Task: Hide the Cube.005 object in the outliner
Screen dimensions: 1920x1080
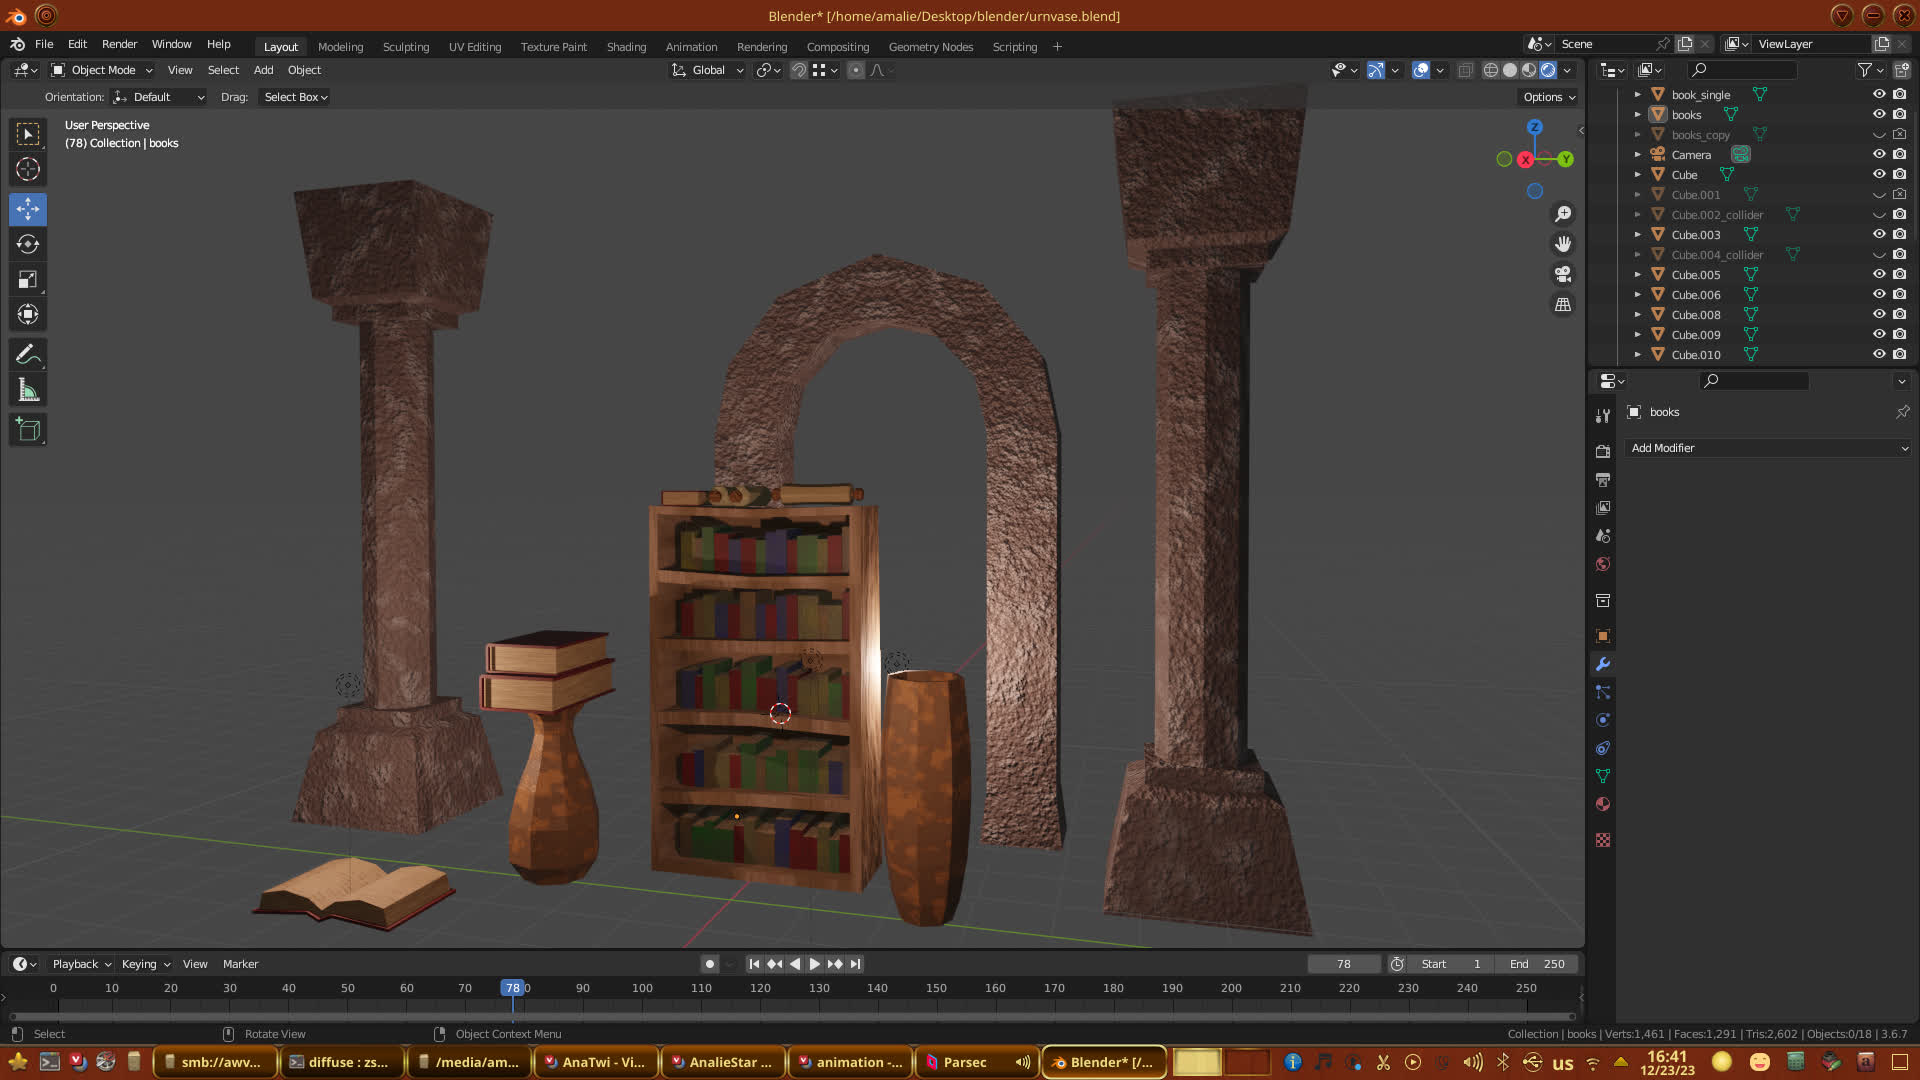Action: tap(1879, 274)
